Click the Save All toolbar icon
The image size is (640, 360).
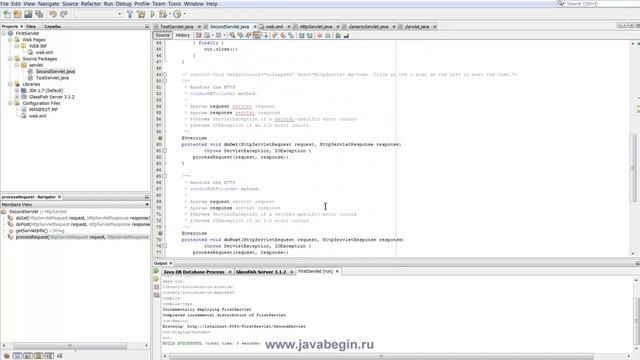39,14
